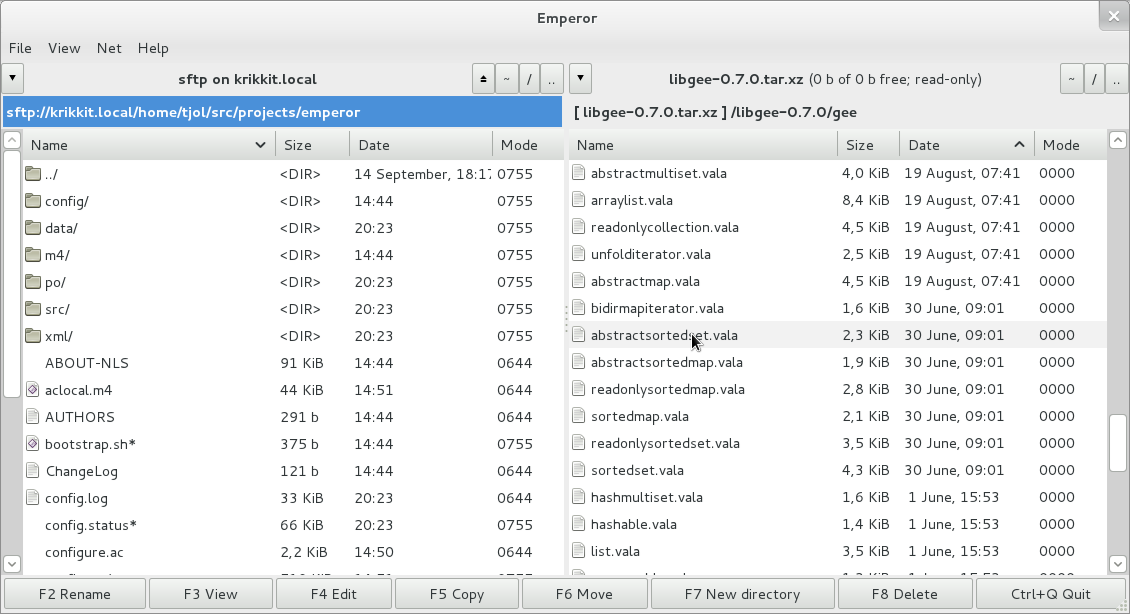
Task: Open the File menu
Action: point(20,48)
